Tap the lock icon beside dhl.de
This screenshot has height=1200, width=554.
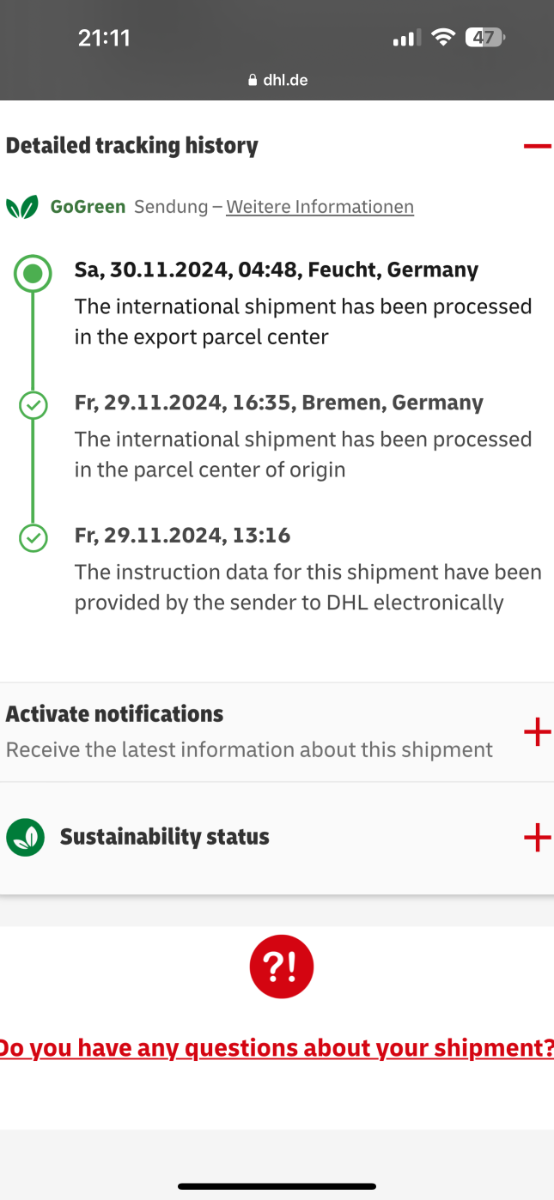coord(253,80)
